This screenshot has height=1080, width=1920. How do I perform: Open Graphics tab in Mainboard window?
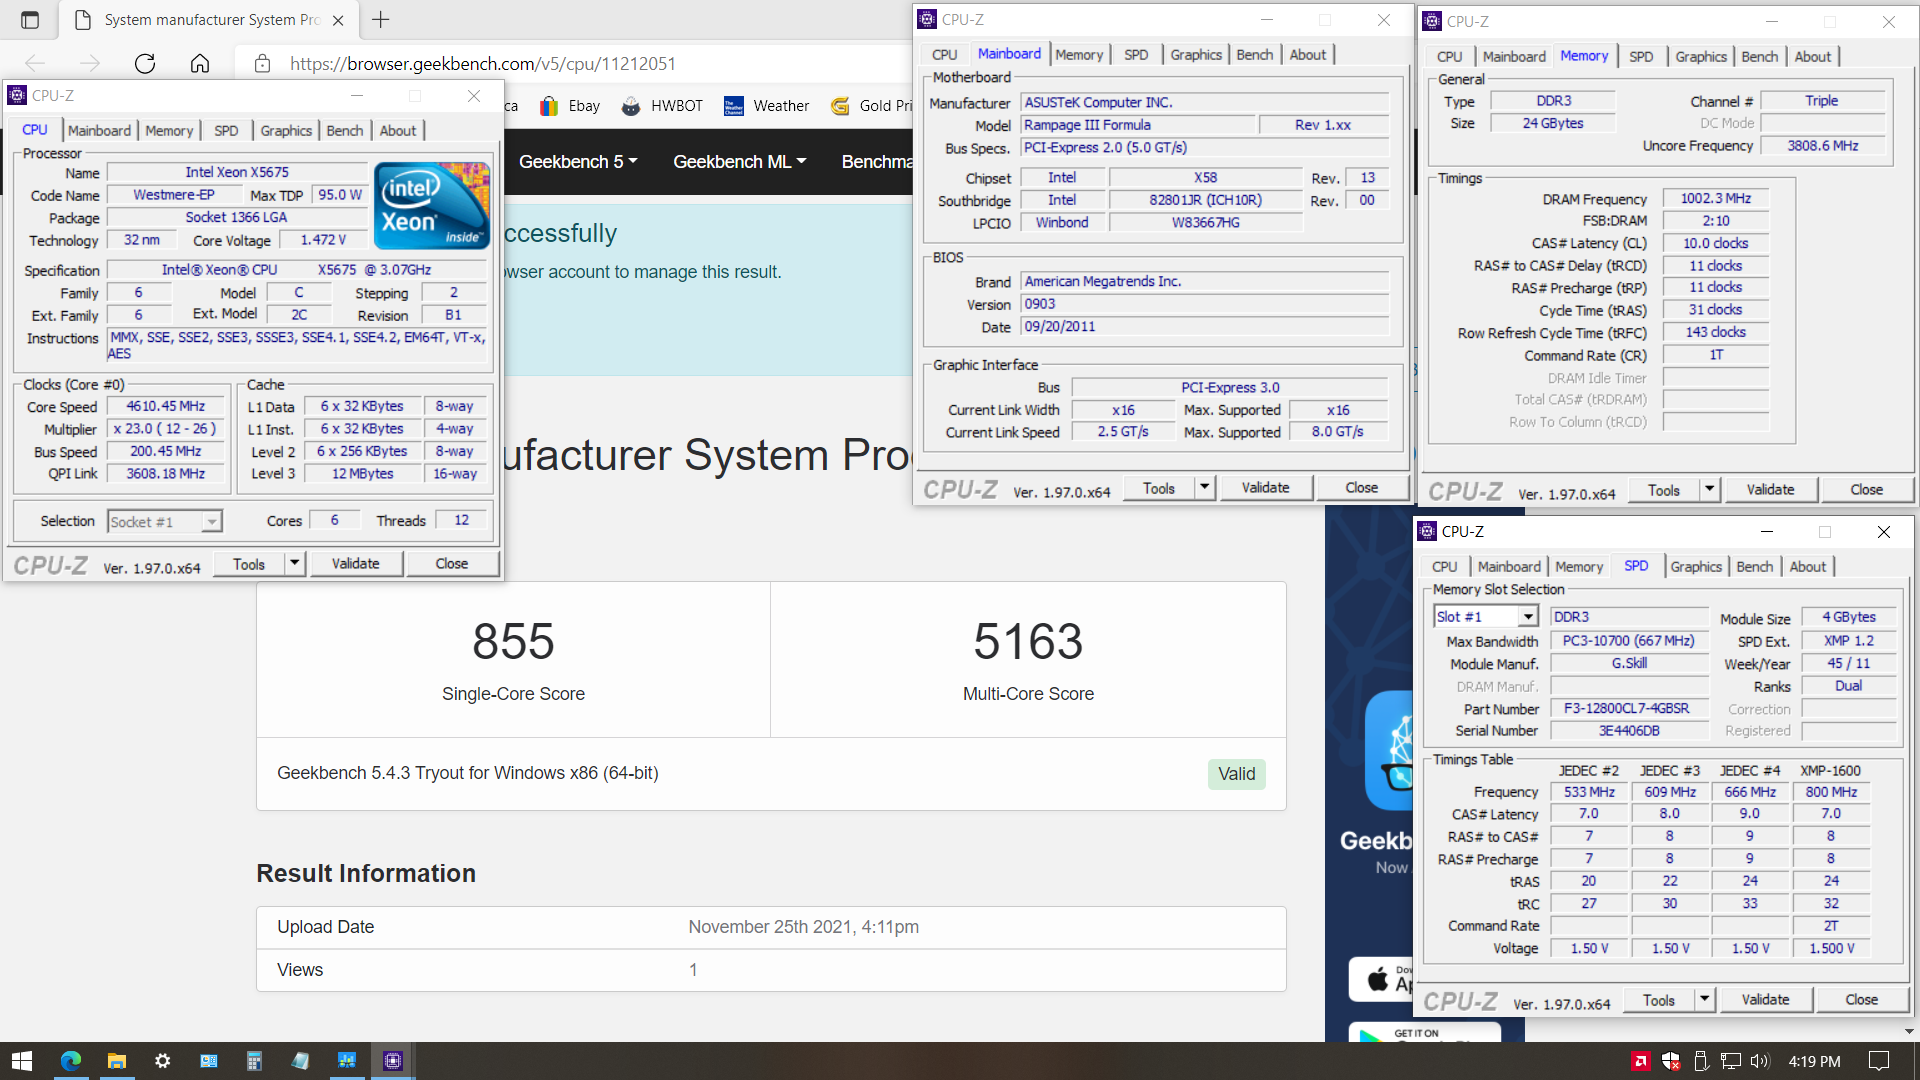[1196, 55]
